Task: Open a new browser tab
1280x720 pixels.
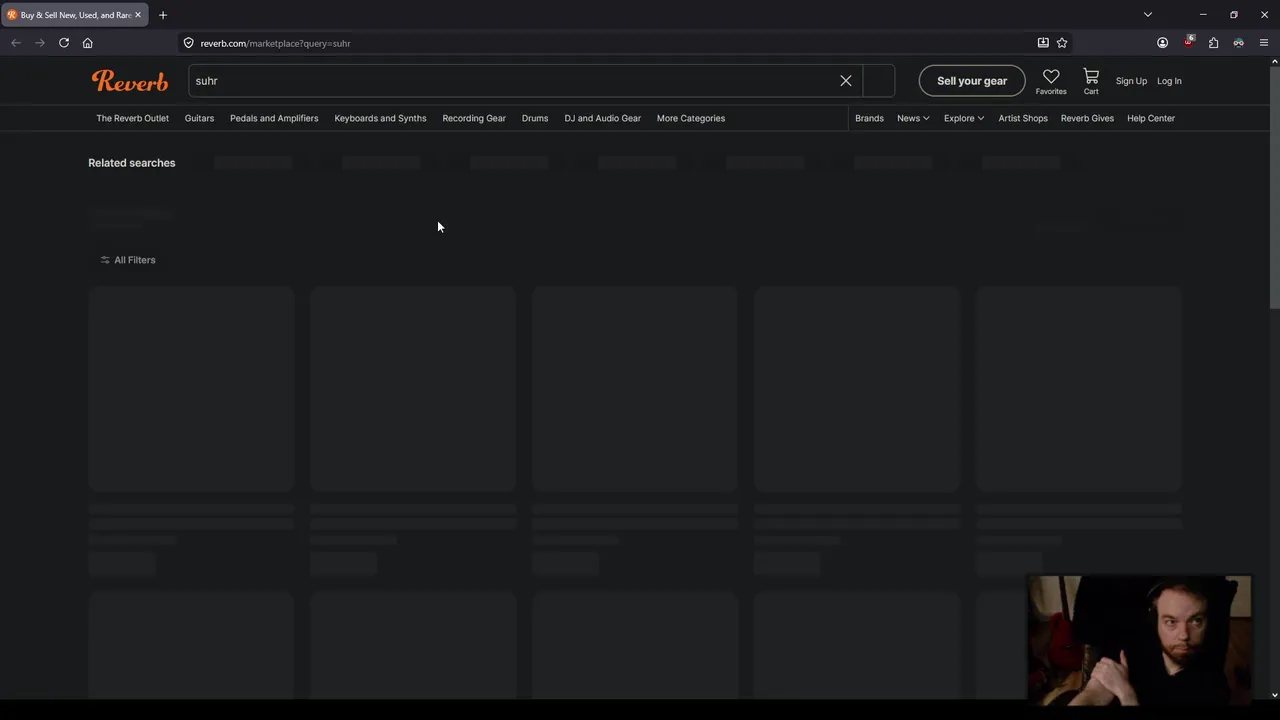Action: pyautogui.click(x=163, y=15)
